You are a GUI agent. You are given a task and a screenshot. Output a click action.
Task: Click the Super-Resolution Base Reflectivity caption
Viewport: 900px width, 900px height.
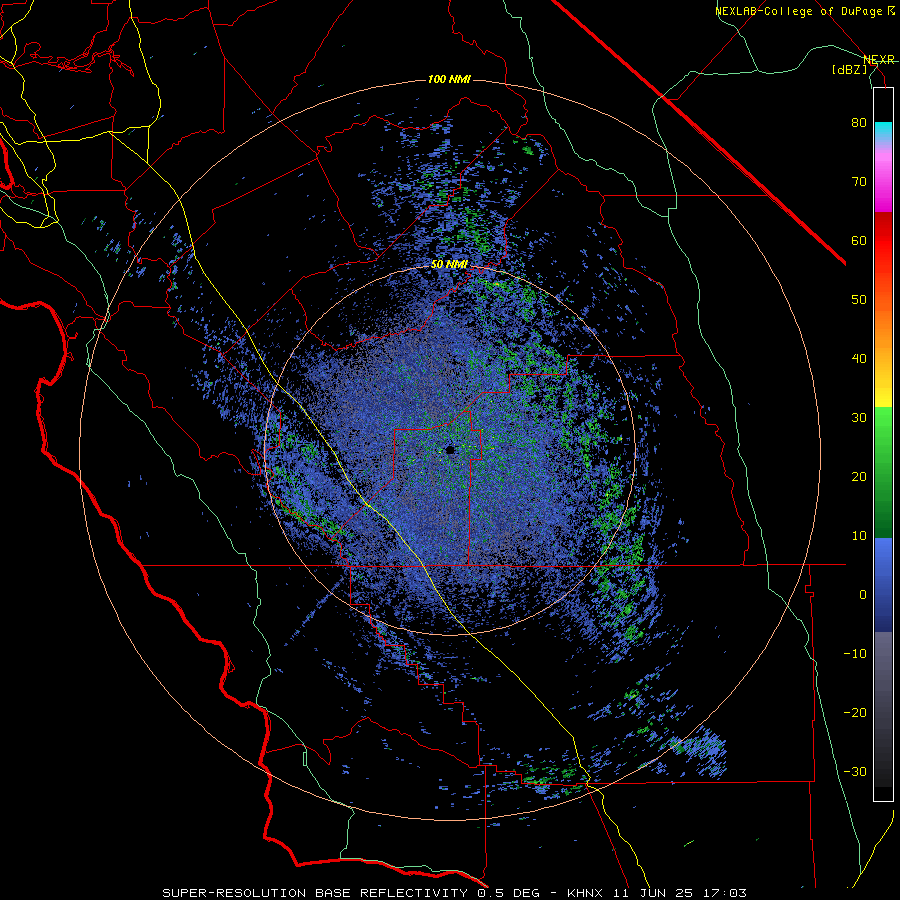(455, 893)
